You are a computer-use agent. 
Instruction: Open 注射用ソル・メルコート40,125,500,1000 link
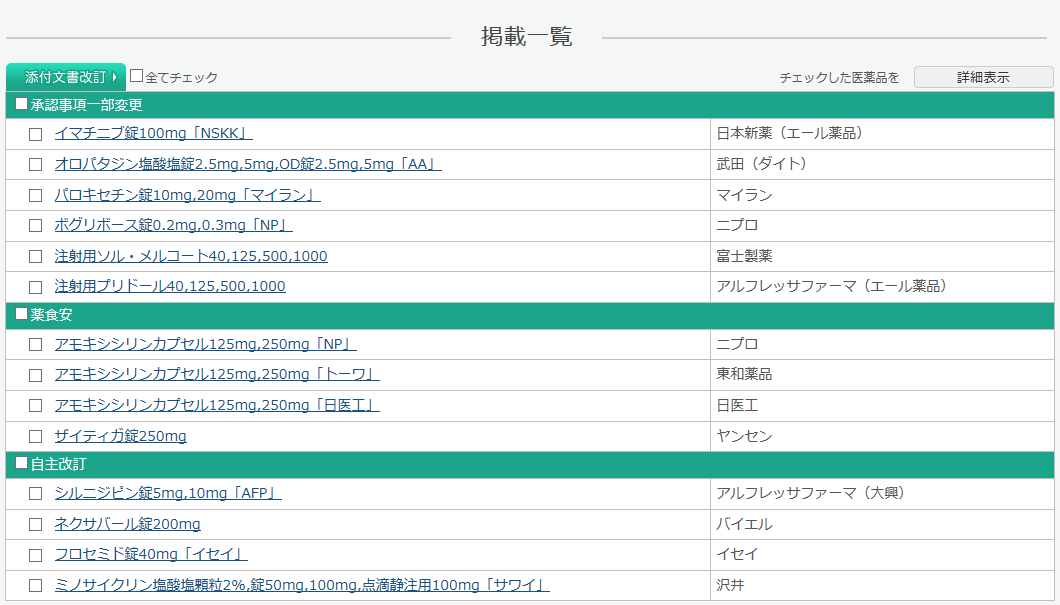click(191, 256)
